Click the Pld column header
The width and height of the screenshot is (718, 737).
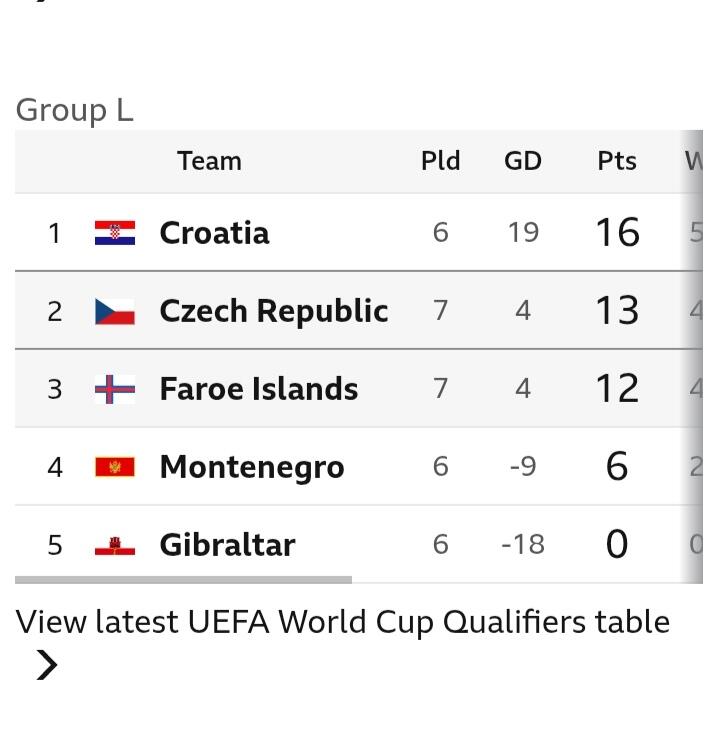440,161
